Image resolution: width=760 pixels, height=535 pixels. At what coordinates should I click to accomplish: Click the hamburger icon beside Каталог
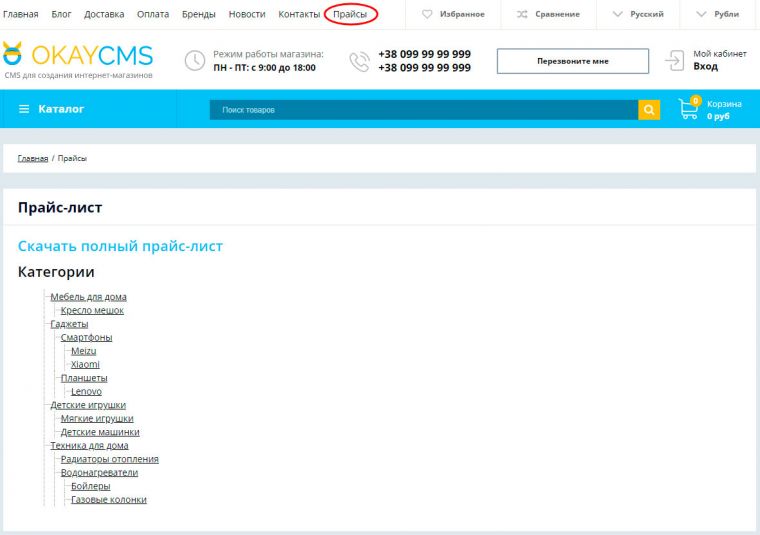24,109
